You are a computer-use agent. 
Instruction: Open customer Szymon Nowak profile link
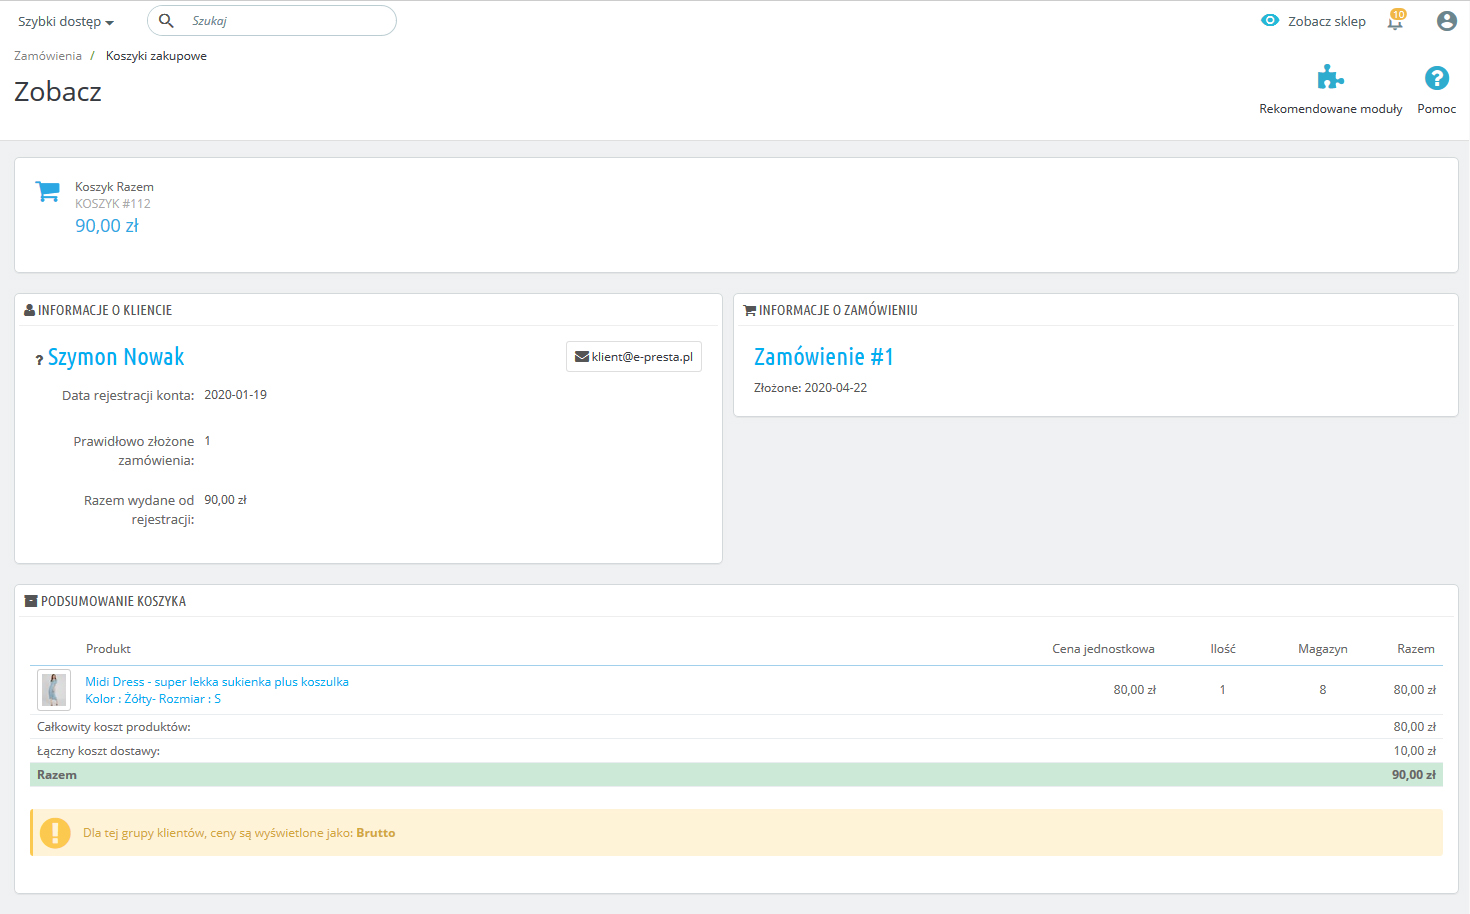116,357
